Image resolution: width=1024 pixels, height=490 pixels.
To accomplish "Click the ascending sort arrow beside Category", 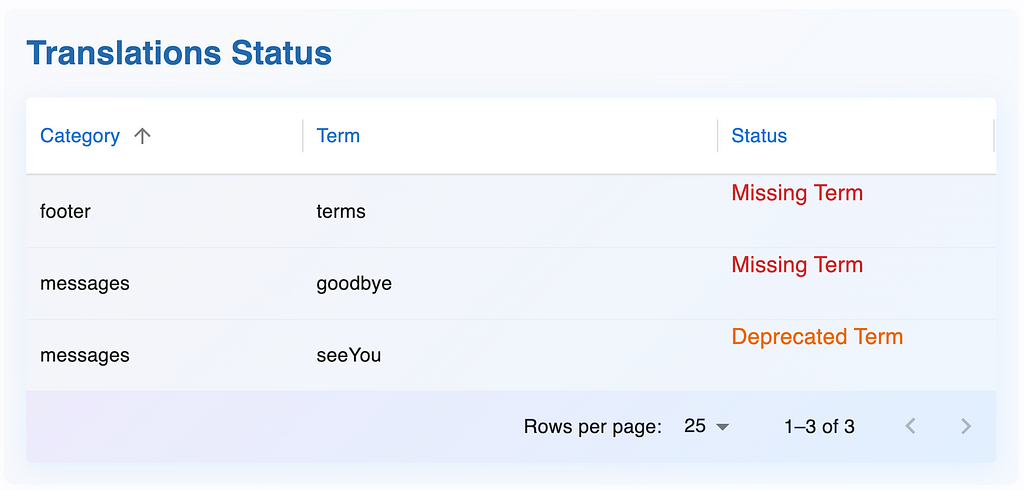I will point(142,136).
